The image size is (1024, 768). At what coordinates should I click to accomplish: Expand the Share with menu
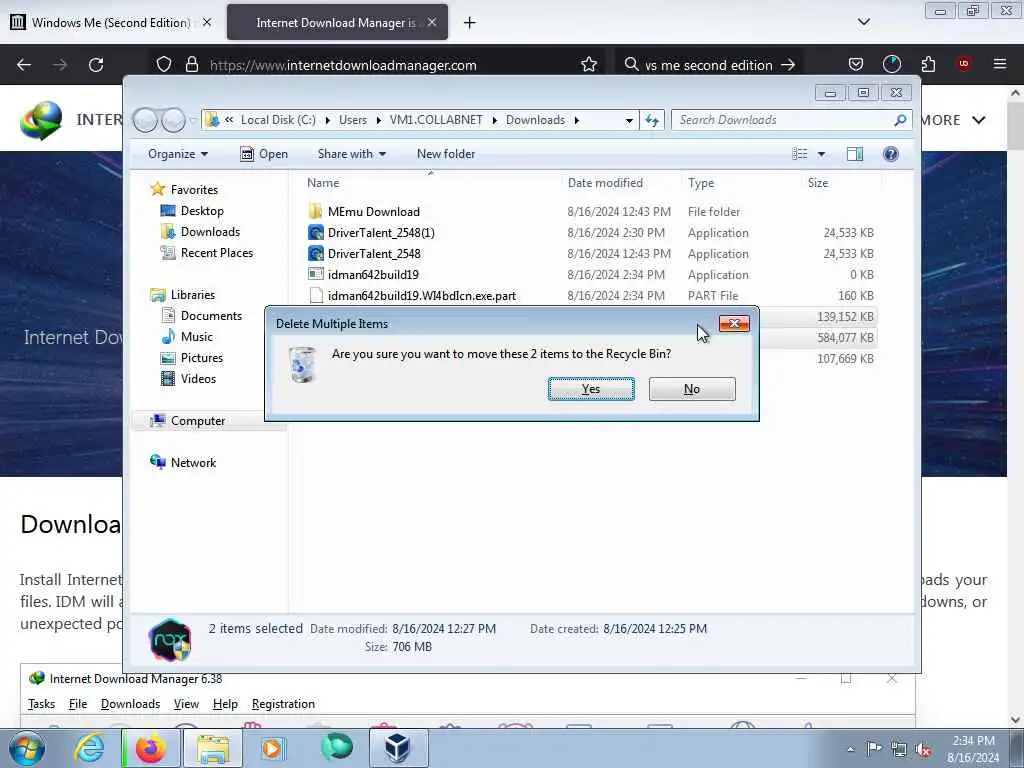(351, 153)
